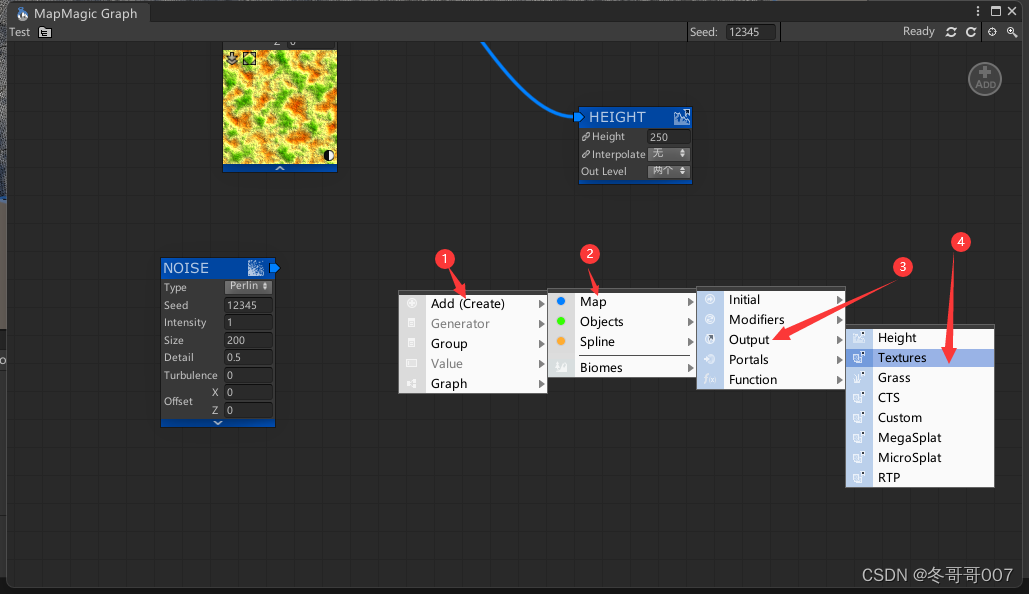This screenshot has height=594, width=1029.
Task: Open the Interpolate dropdown on HEIGHT node
Action: click(668, 154)
